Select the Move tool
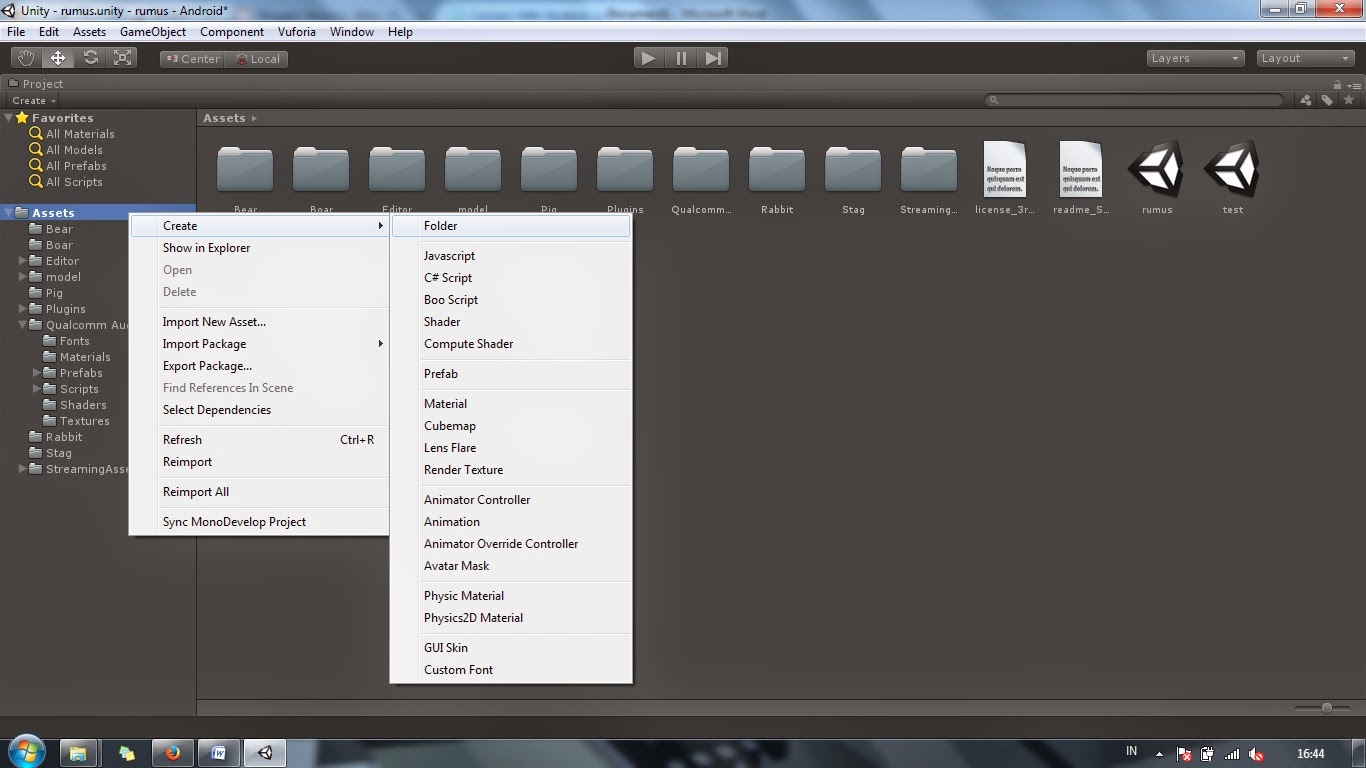Image resolution: width=1366 pixels, height=768 pixels. point(58,58)
